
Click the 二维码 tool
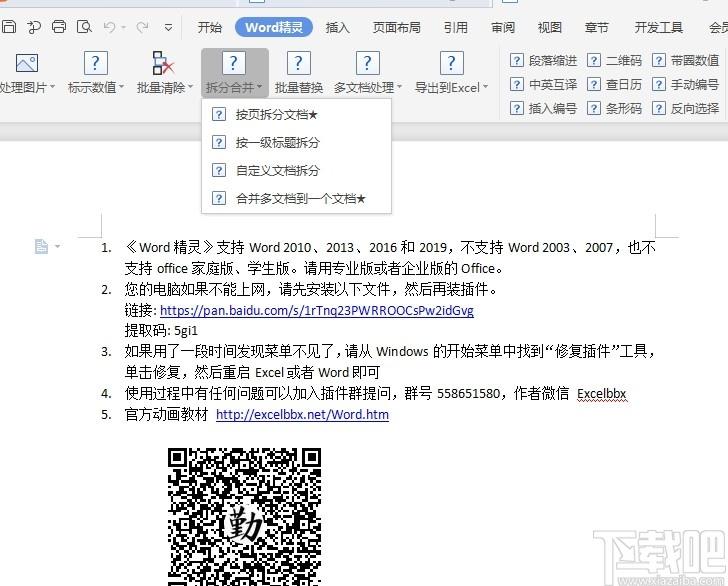click(x=614, y=60)
